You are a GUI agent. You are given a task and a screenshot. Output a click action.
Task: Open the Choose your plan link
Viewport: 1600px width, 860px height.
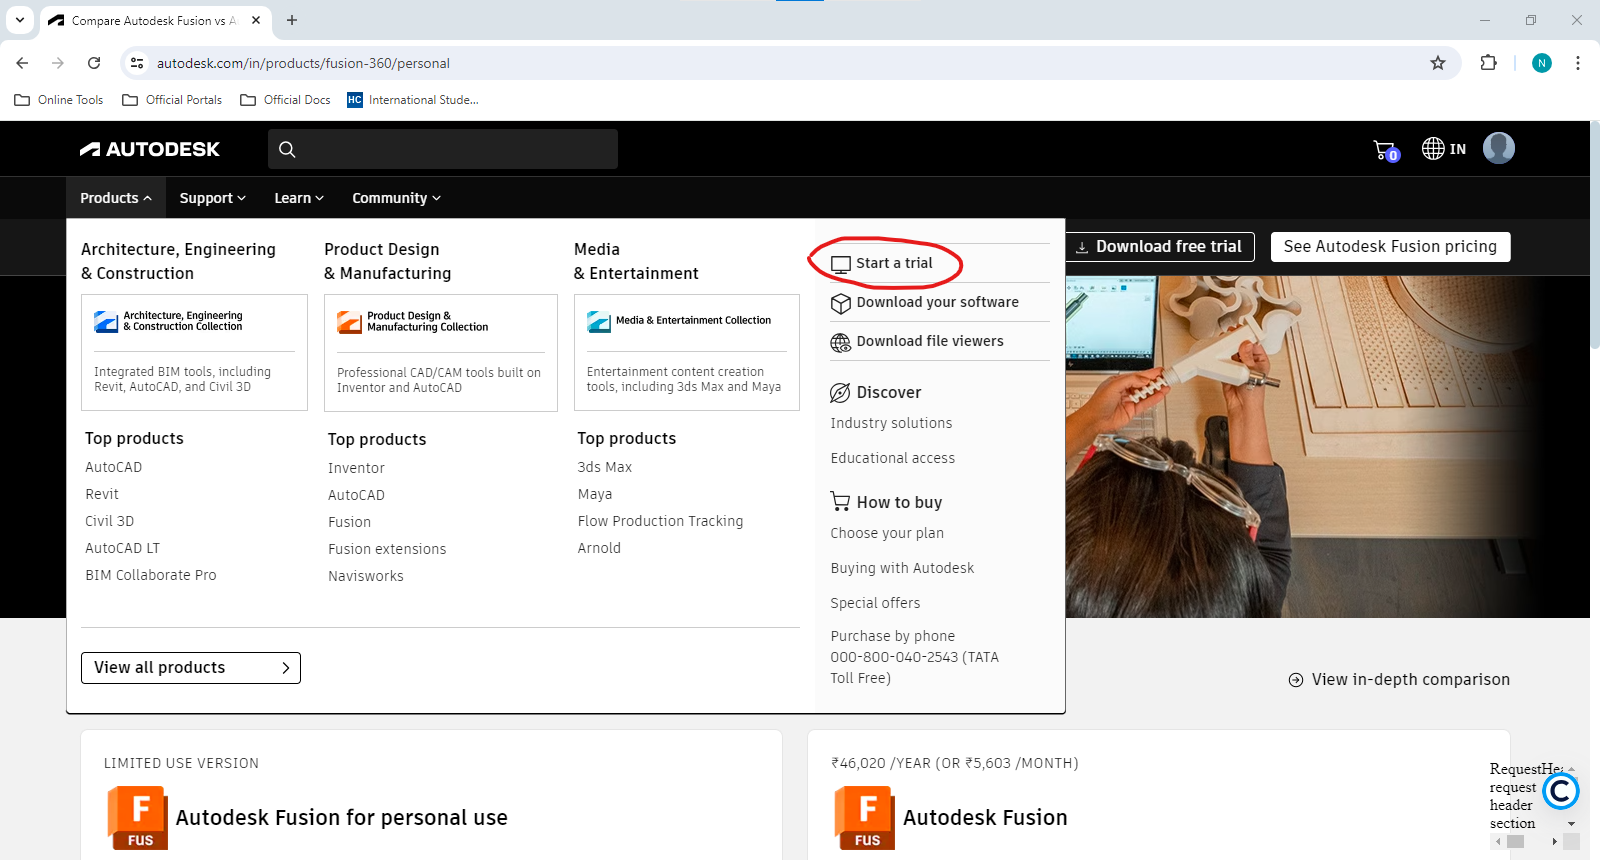click(x=887, y=533)
